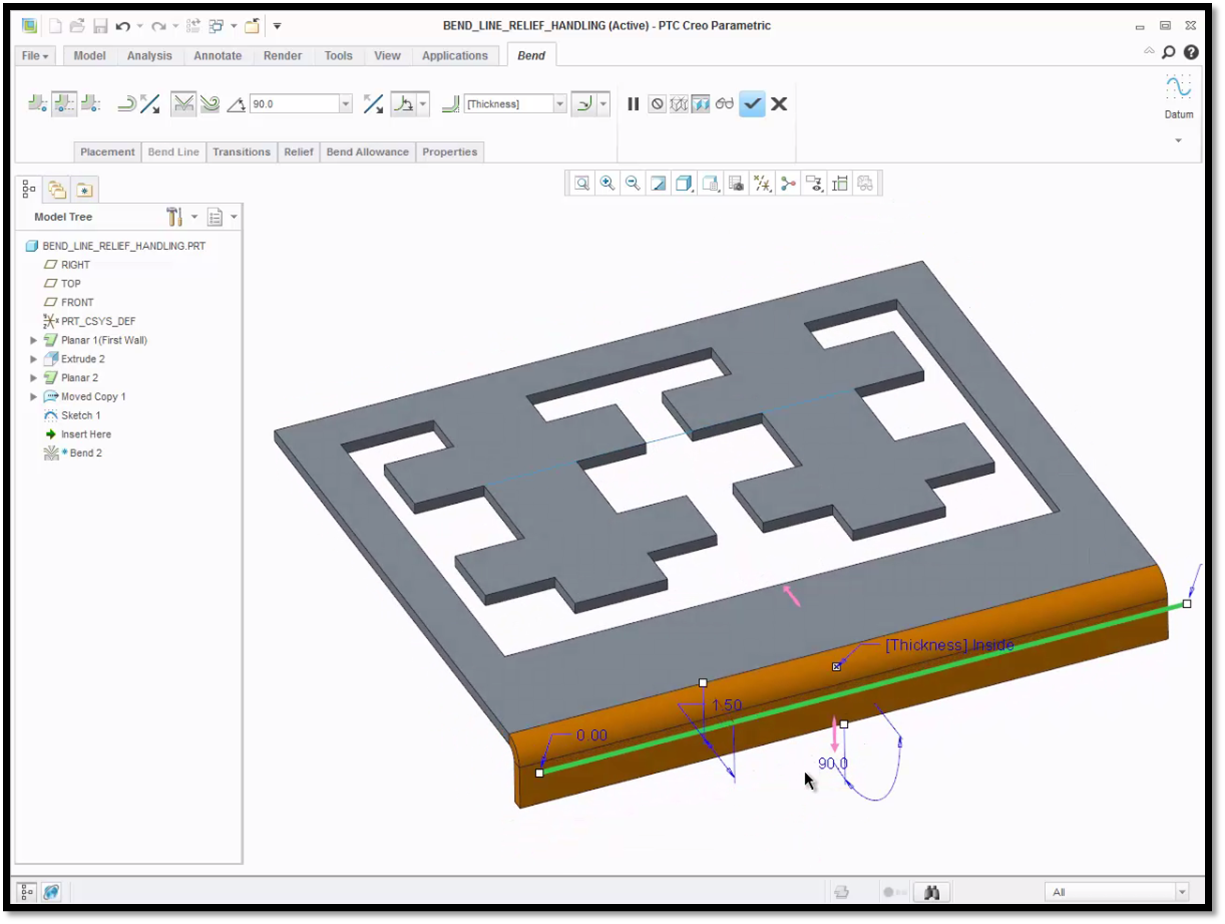Click the [Thickness] radius input field
The width and height of the screenshot is (1225, 924).
pos(508,103)
